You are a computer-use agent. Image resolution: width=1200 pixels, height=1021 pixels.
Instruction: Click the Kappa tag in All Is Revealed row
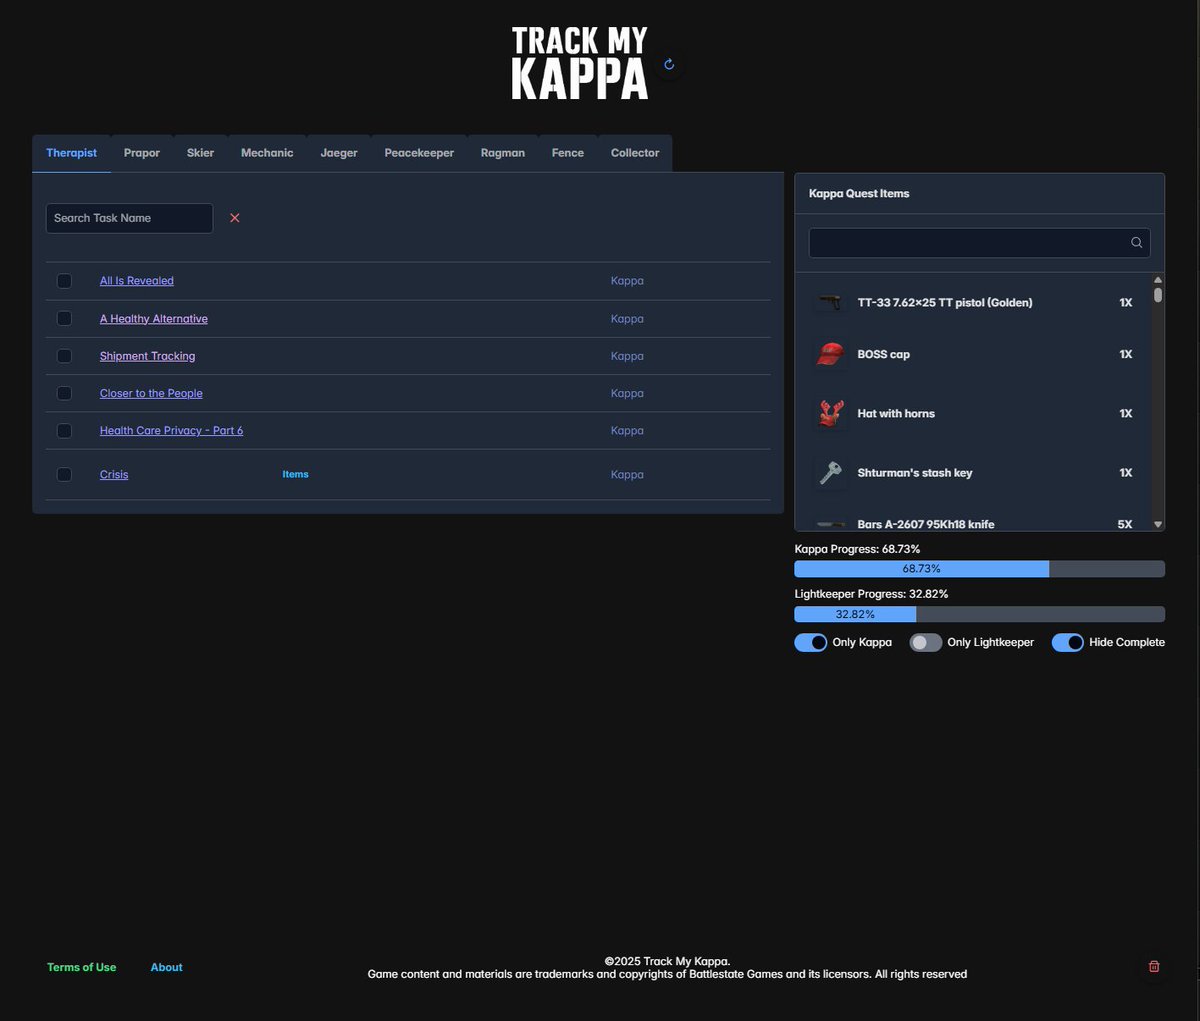click(x=627, y=281)
